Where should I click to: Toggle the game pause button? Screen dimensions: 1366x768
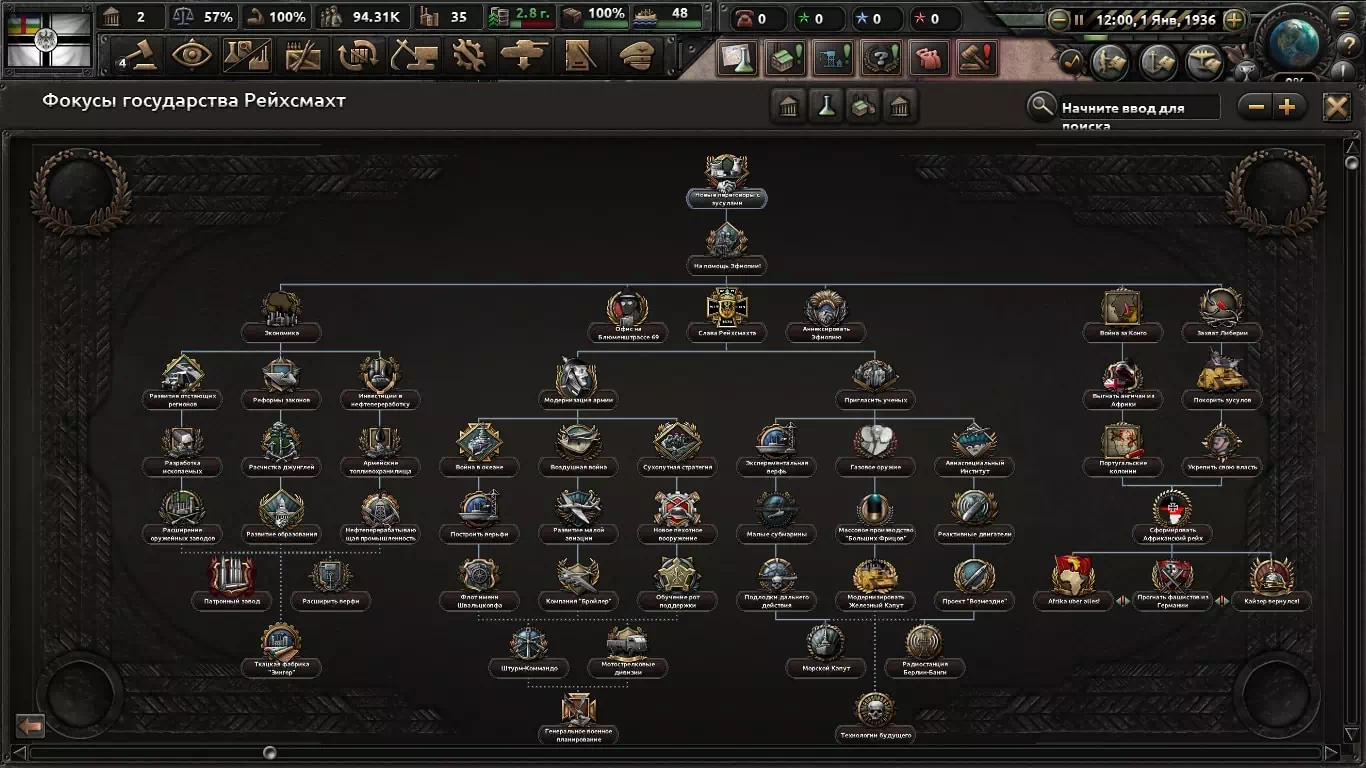point(1078,19)
